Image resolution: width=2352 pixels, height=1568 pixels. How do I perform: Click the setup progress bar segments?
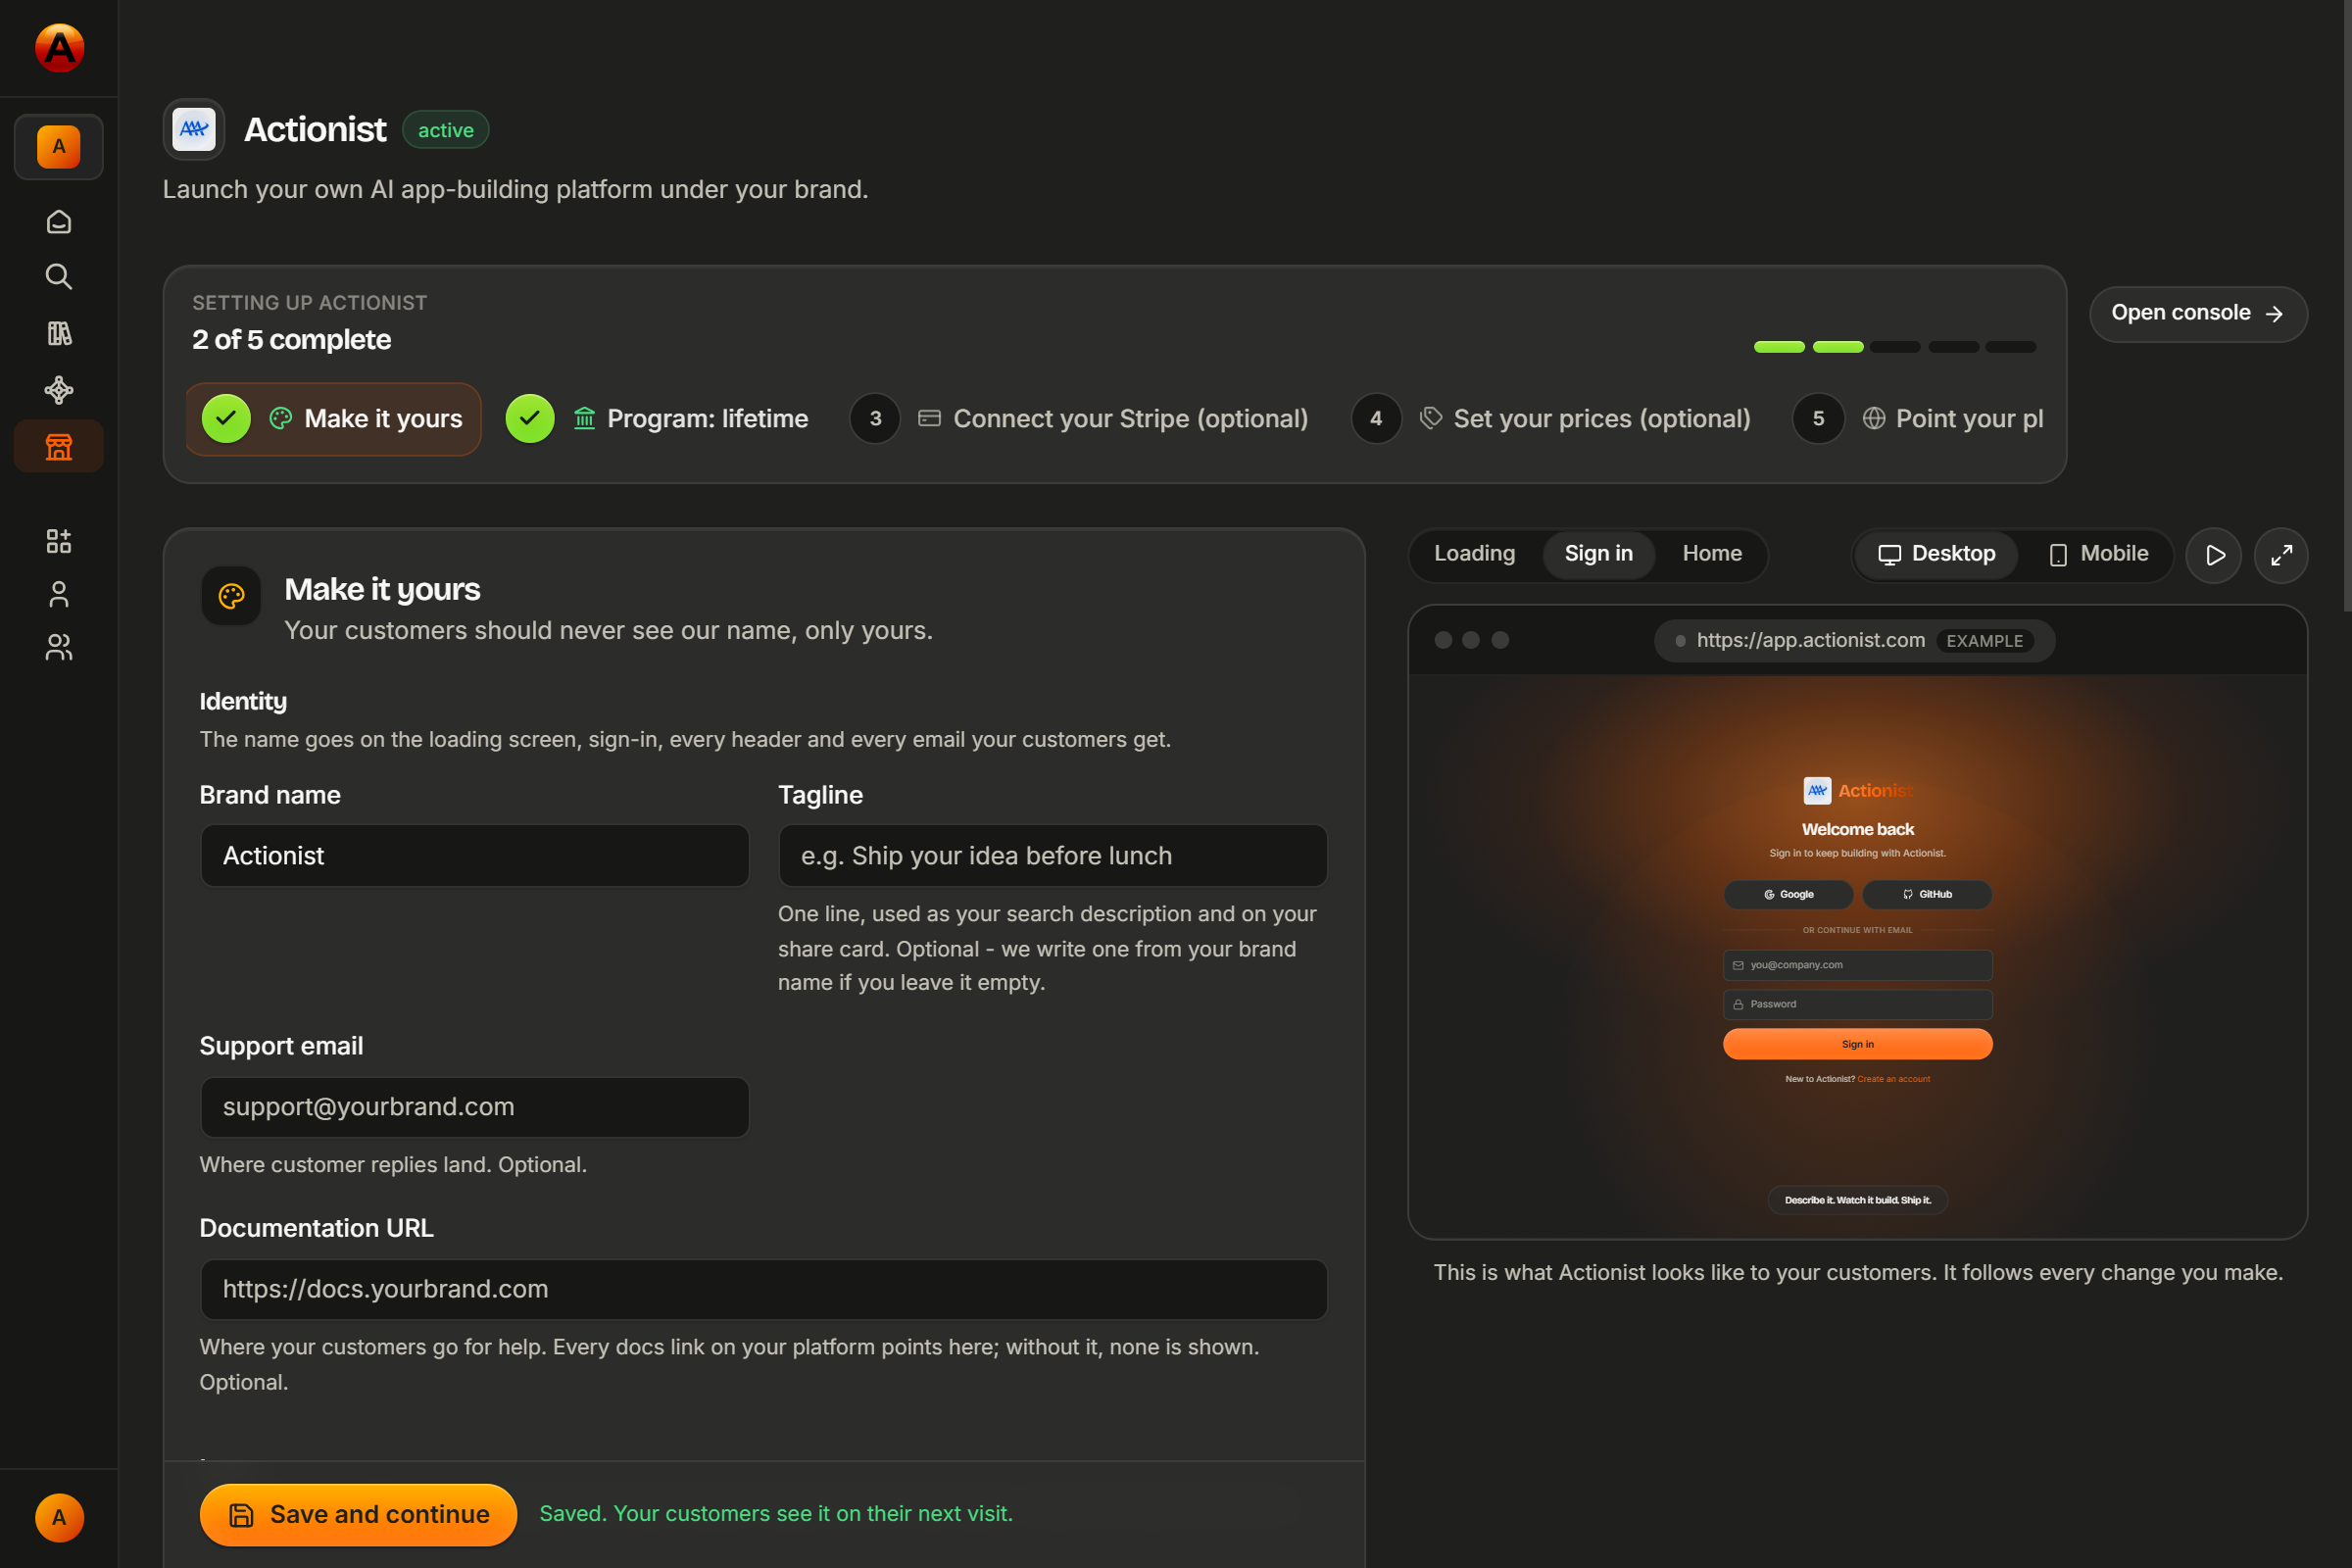point(1894,346)
